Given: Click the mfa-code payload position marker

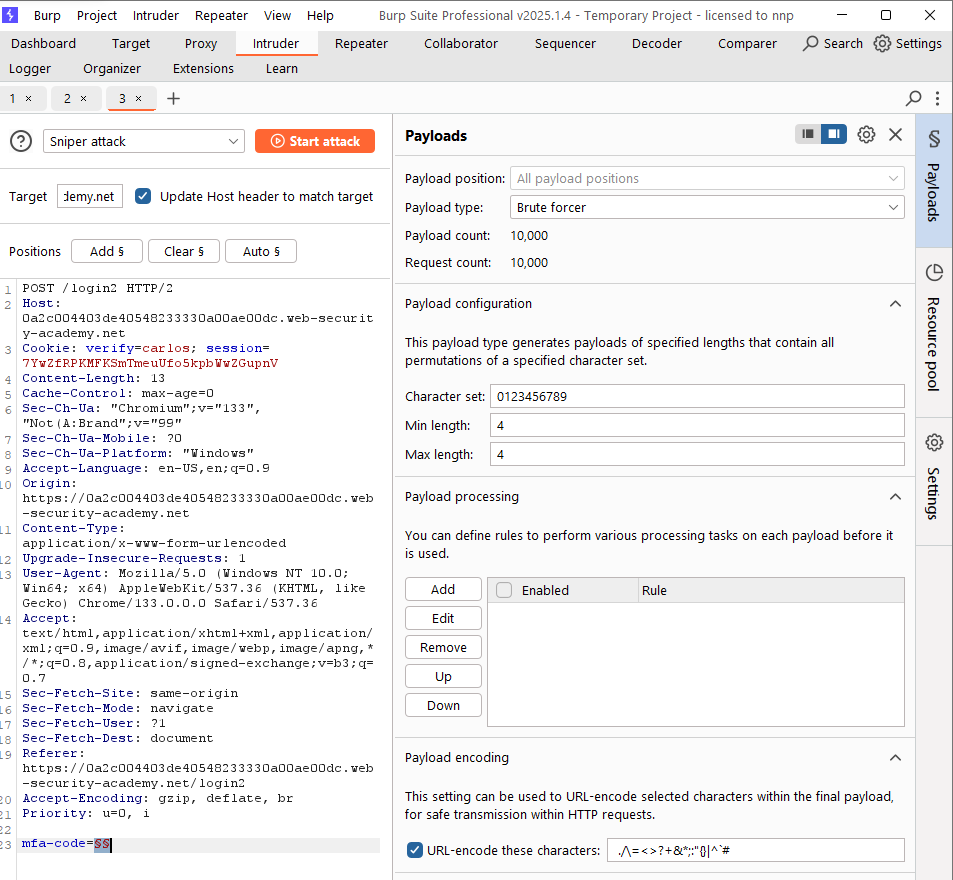Looking at the screenshot, I should click(102, 844).
